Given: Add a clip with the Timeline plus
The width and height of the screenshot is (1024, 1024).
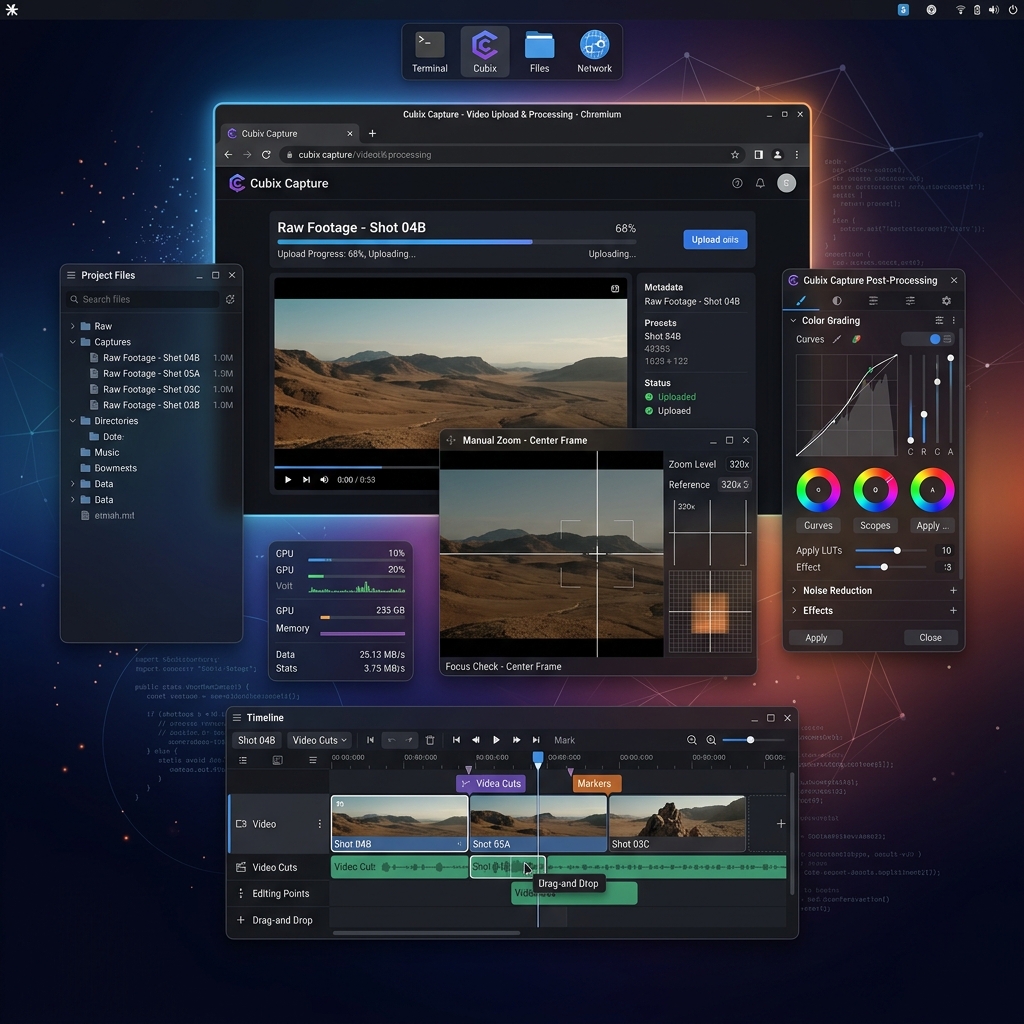Looking at the screenshot, I should pyautogui.click(x=781, y=824).
